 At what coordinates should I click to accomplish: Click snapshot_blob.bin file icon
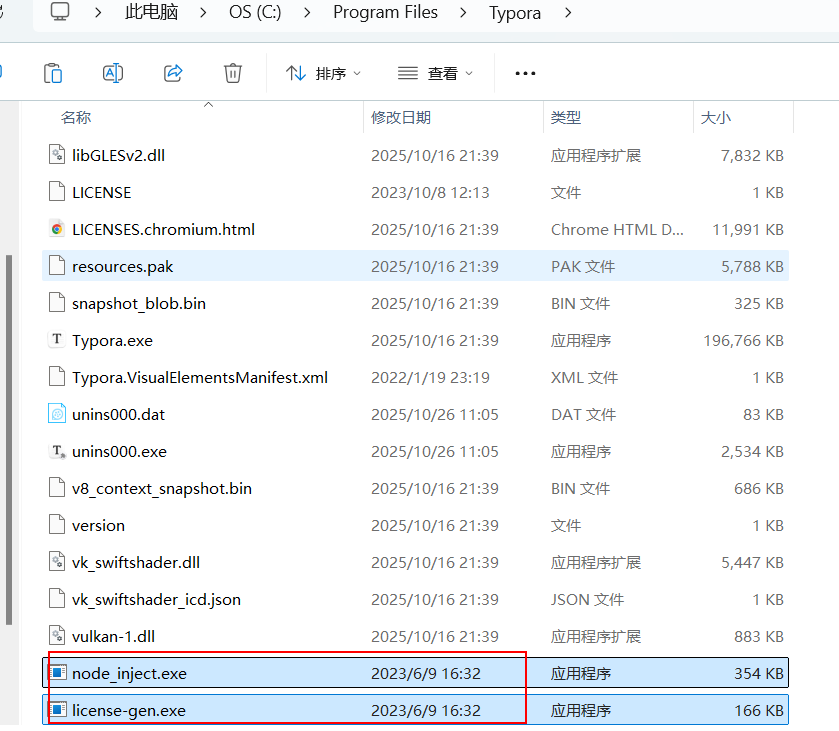tap(57, 303)
